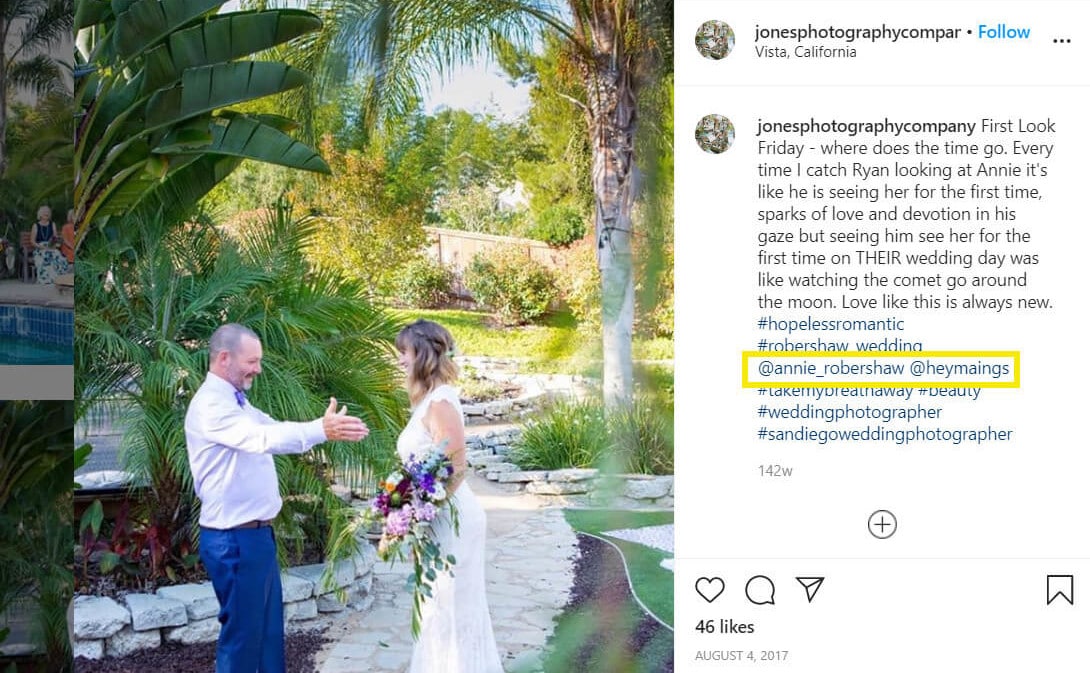The height and width of the screenshot is (673, 1090).
Task: Open comments with speech bubble icon
Action: [760, 590]
